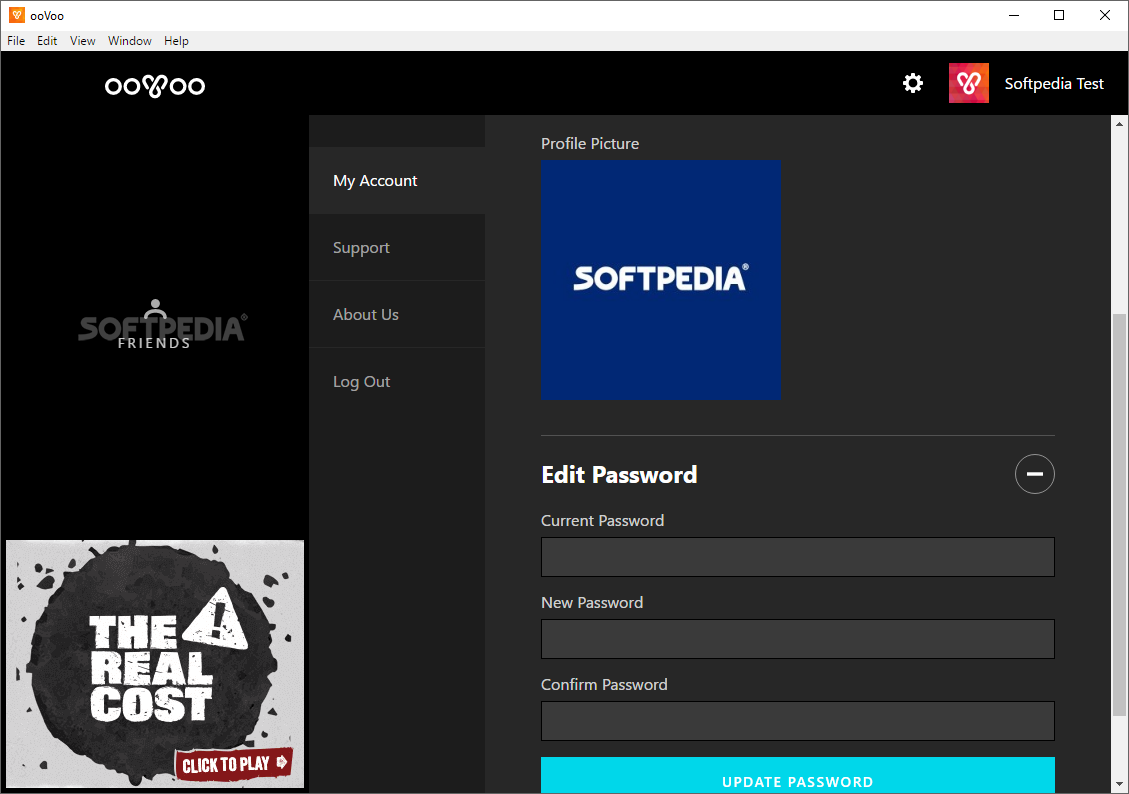Viewport: 1129px width, 794px height.
Task: Open the Help menu
Action: [x=176, y=41]
